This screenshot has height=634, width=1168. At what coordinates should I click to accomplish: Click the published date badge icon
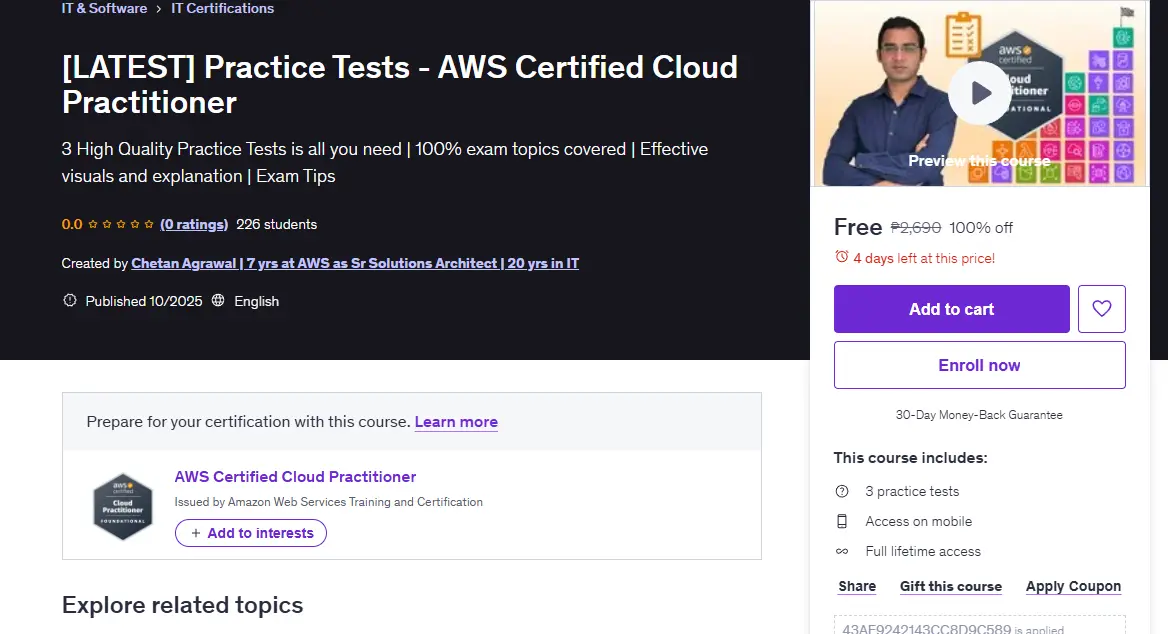click(x=70, y=300)
